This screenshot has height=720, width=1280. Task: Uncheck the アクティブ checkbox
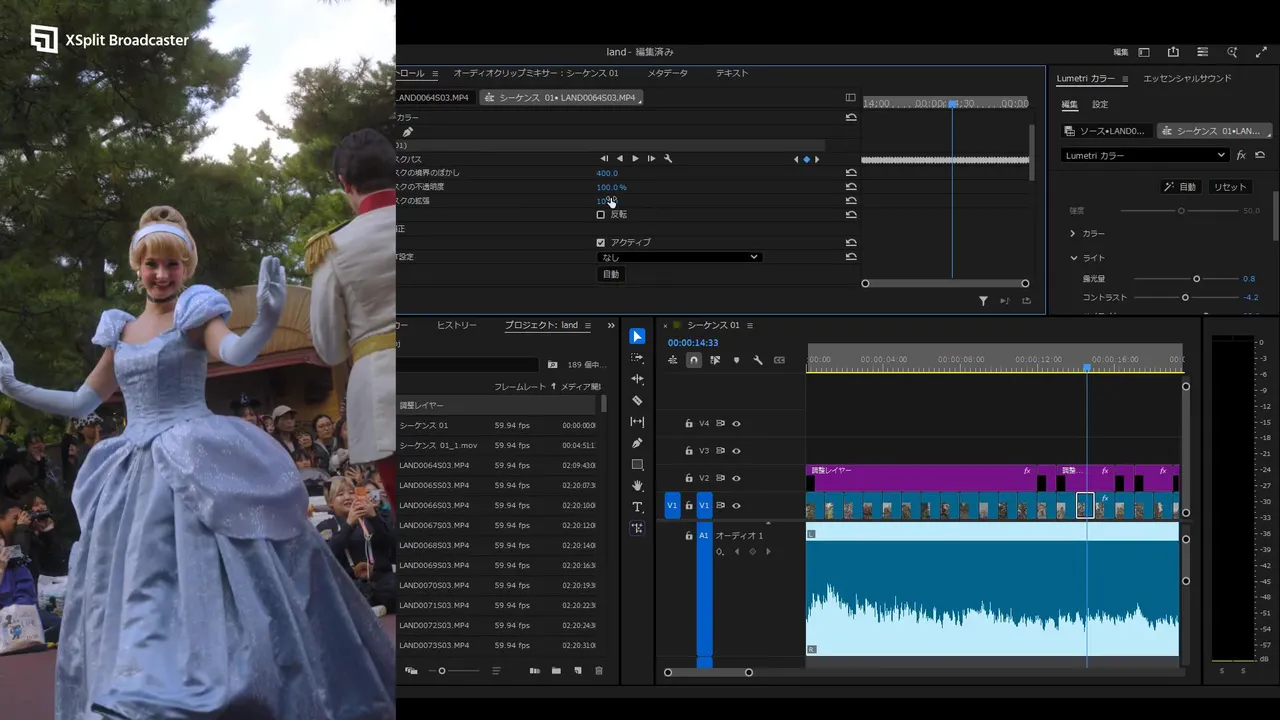601,243
